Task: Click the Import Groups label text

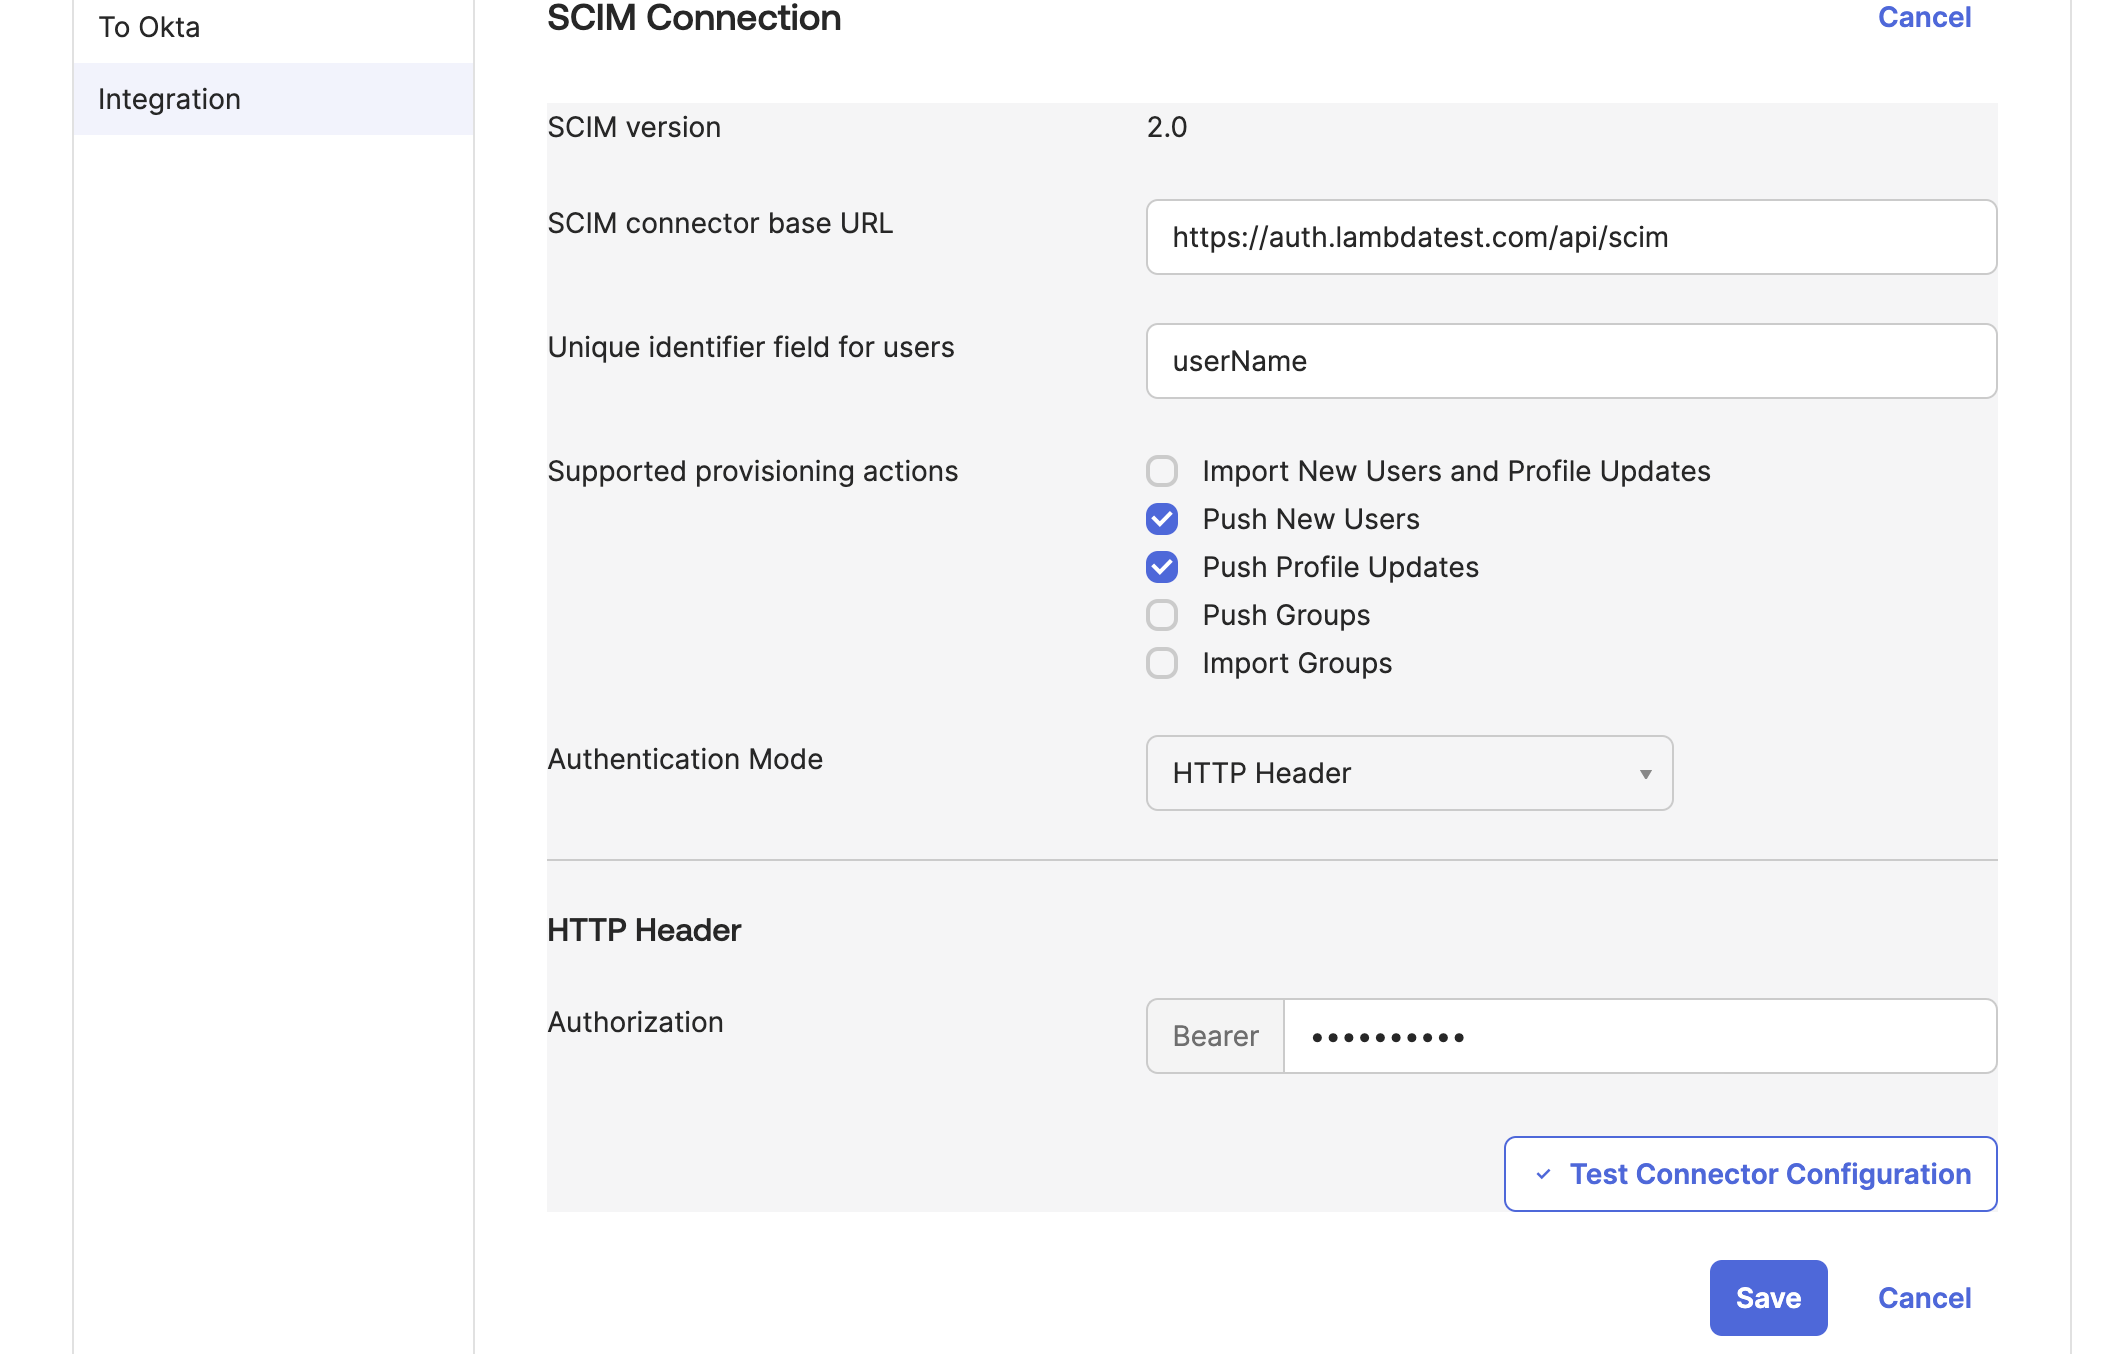Action: point(1297,663)
